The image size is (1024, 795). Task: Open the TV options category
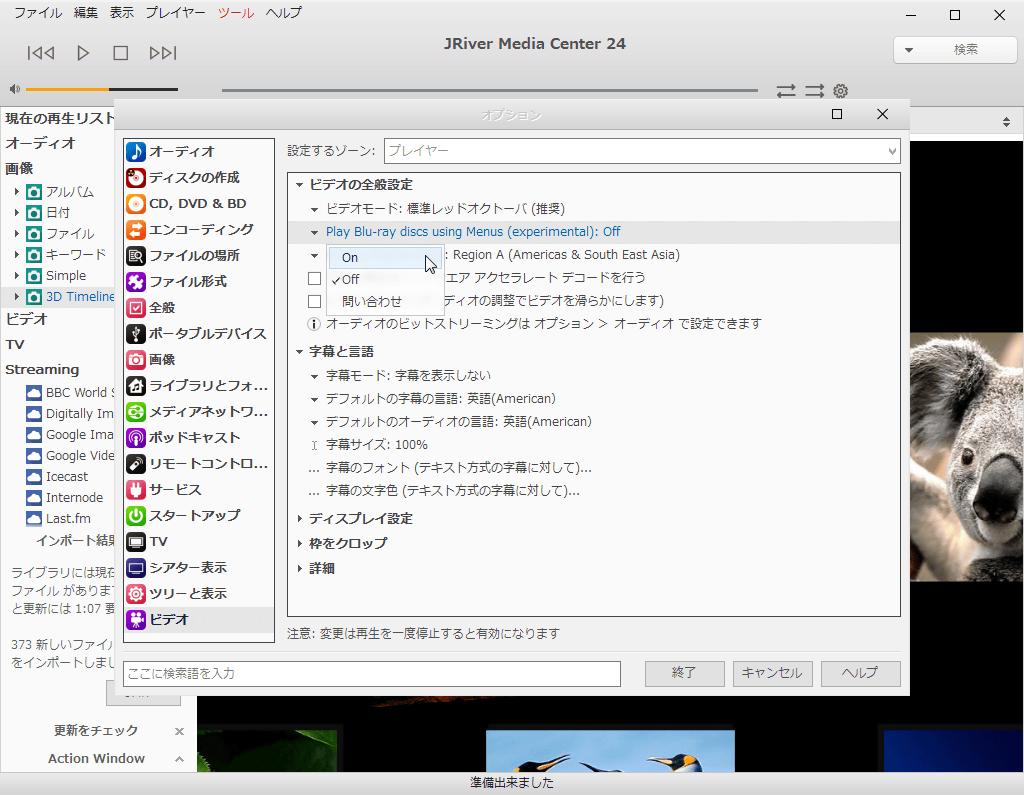[199, 542]
